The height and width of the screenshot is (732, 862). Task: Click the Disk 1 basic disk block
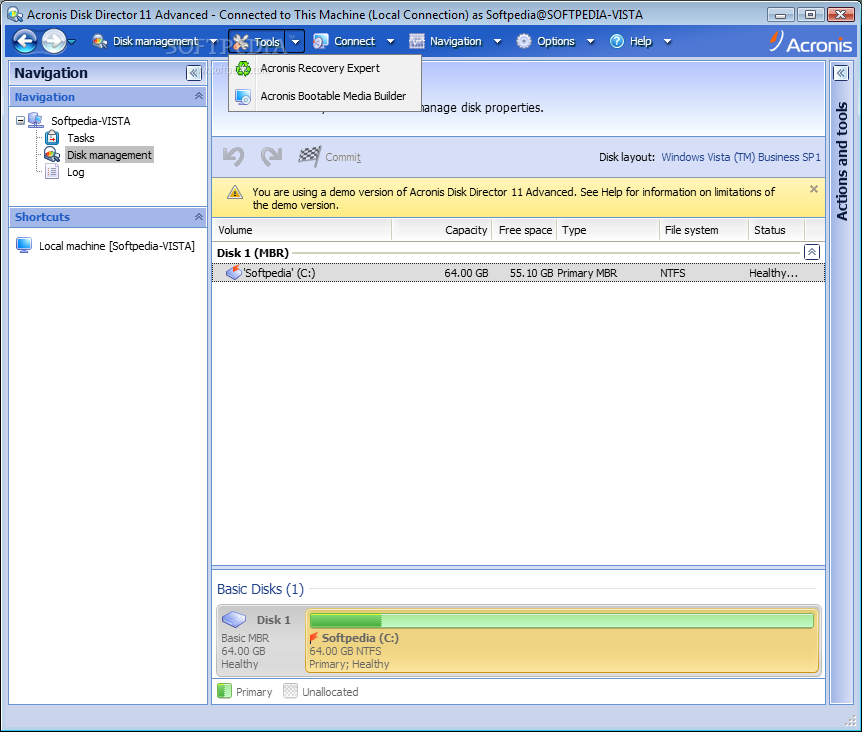click(261, 641)
